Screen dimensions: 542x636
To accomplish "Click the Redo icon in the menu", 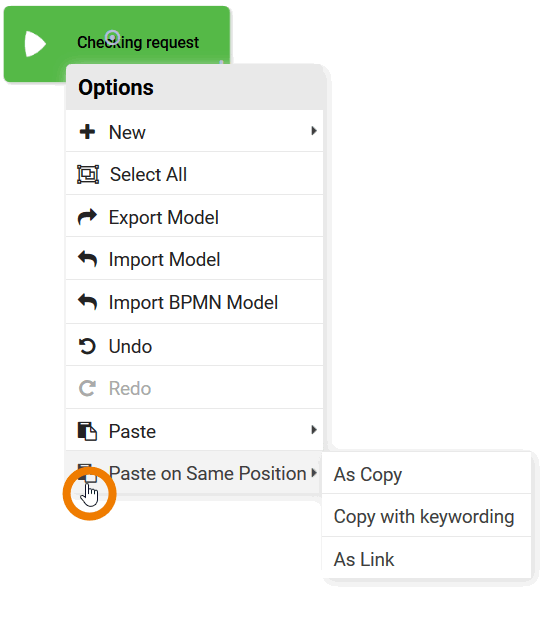I will tap(87, 389).
